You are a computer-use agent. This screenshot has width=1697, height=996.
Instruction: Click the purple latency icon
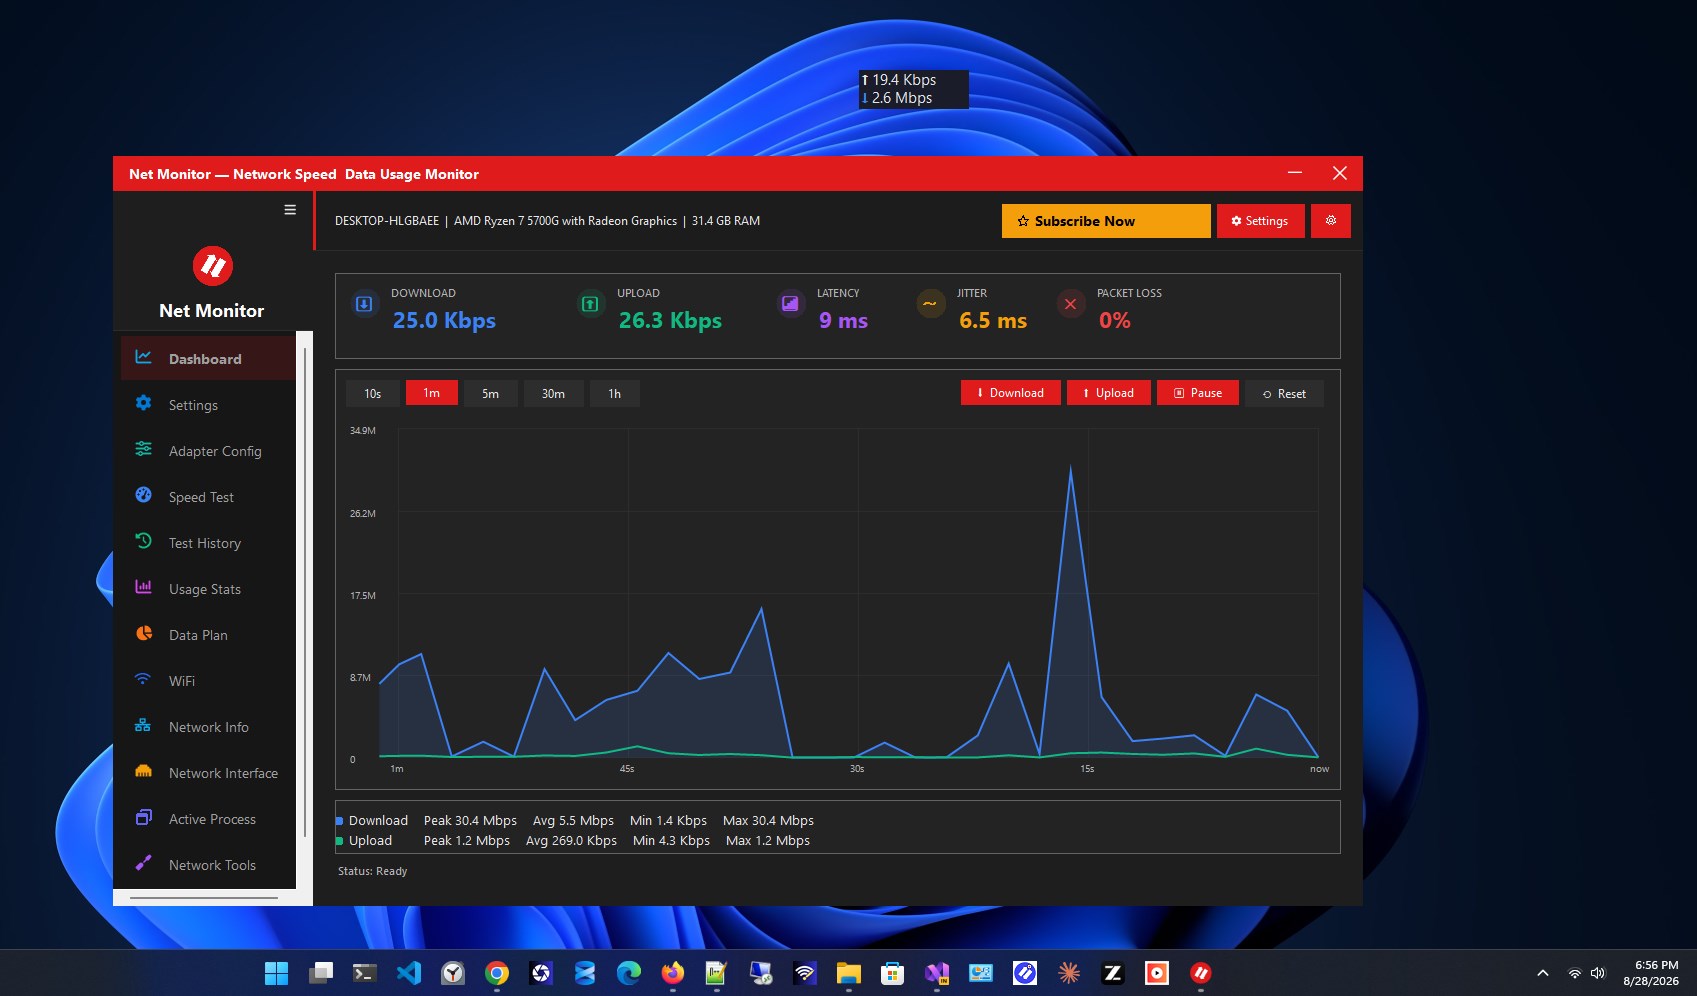(x=790, y=304)
